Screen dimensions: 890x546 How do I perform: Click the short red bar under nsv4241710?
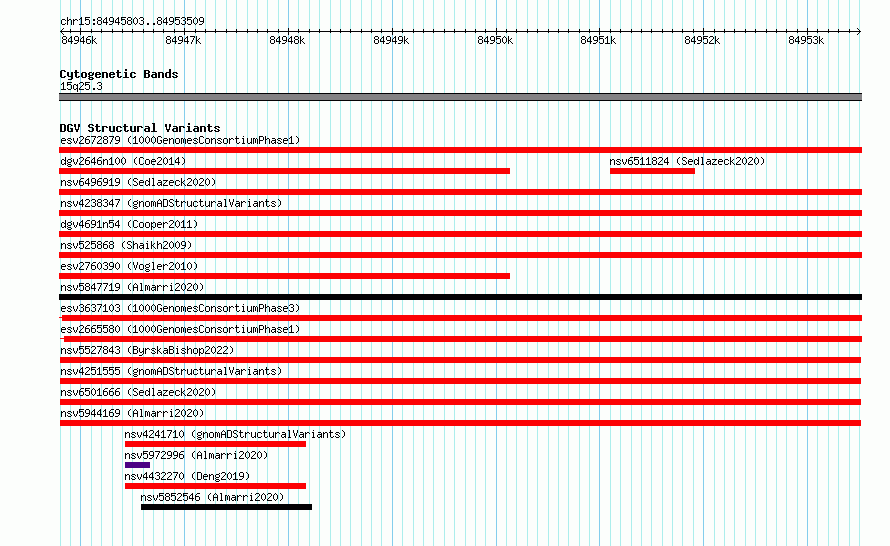[215, 444]
